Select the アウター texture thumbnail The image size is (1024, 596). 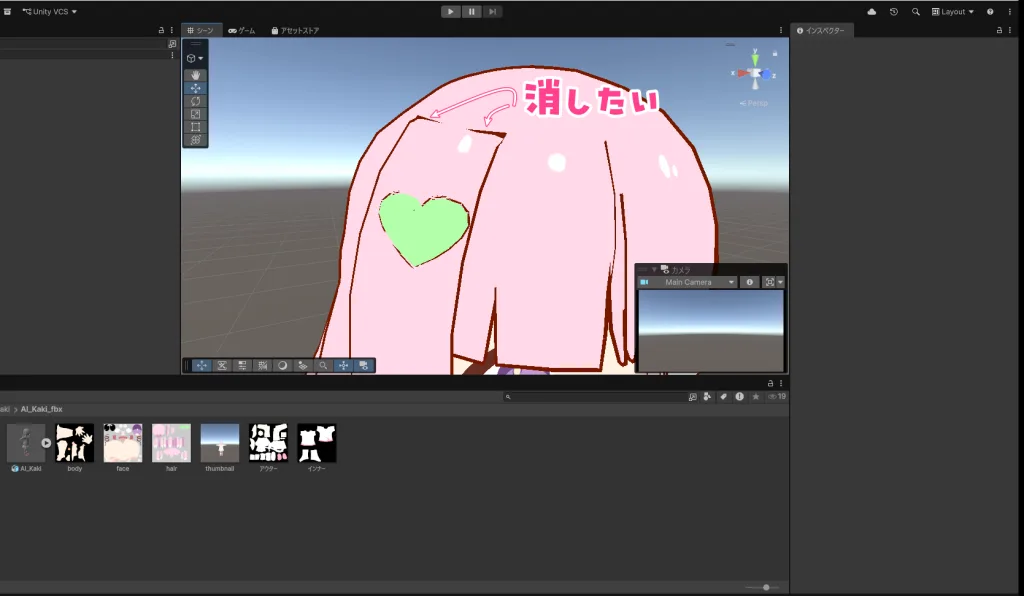click(268, 443)
